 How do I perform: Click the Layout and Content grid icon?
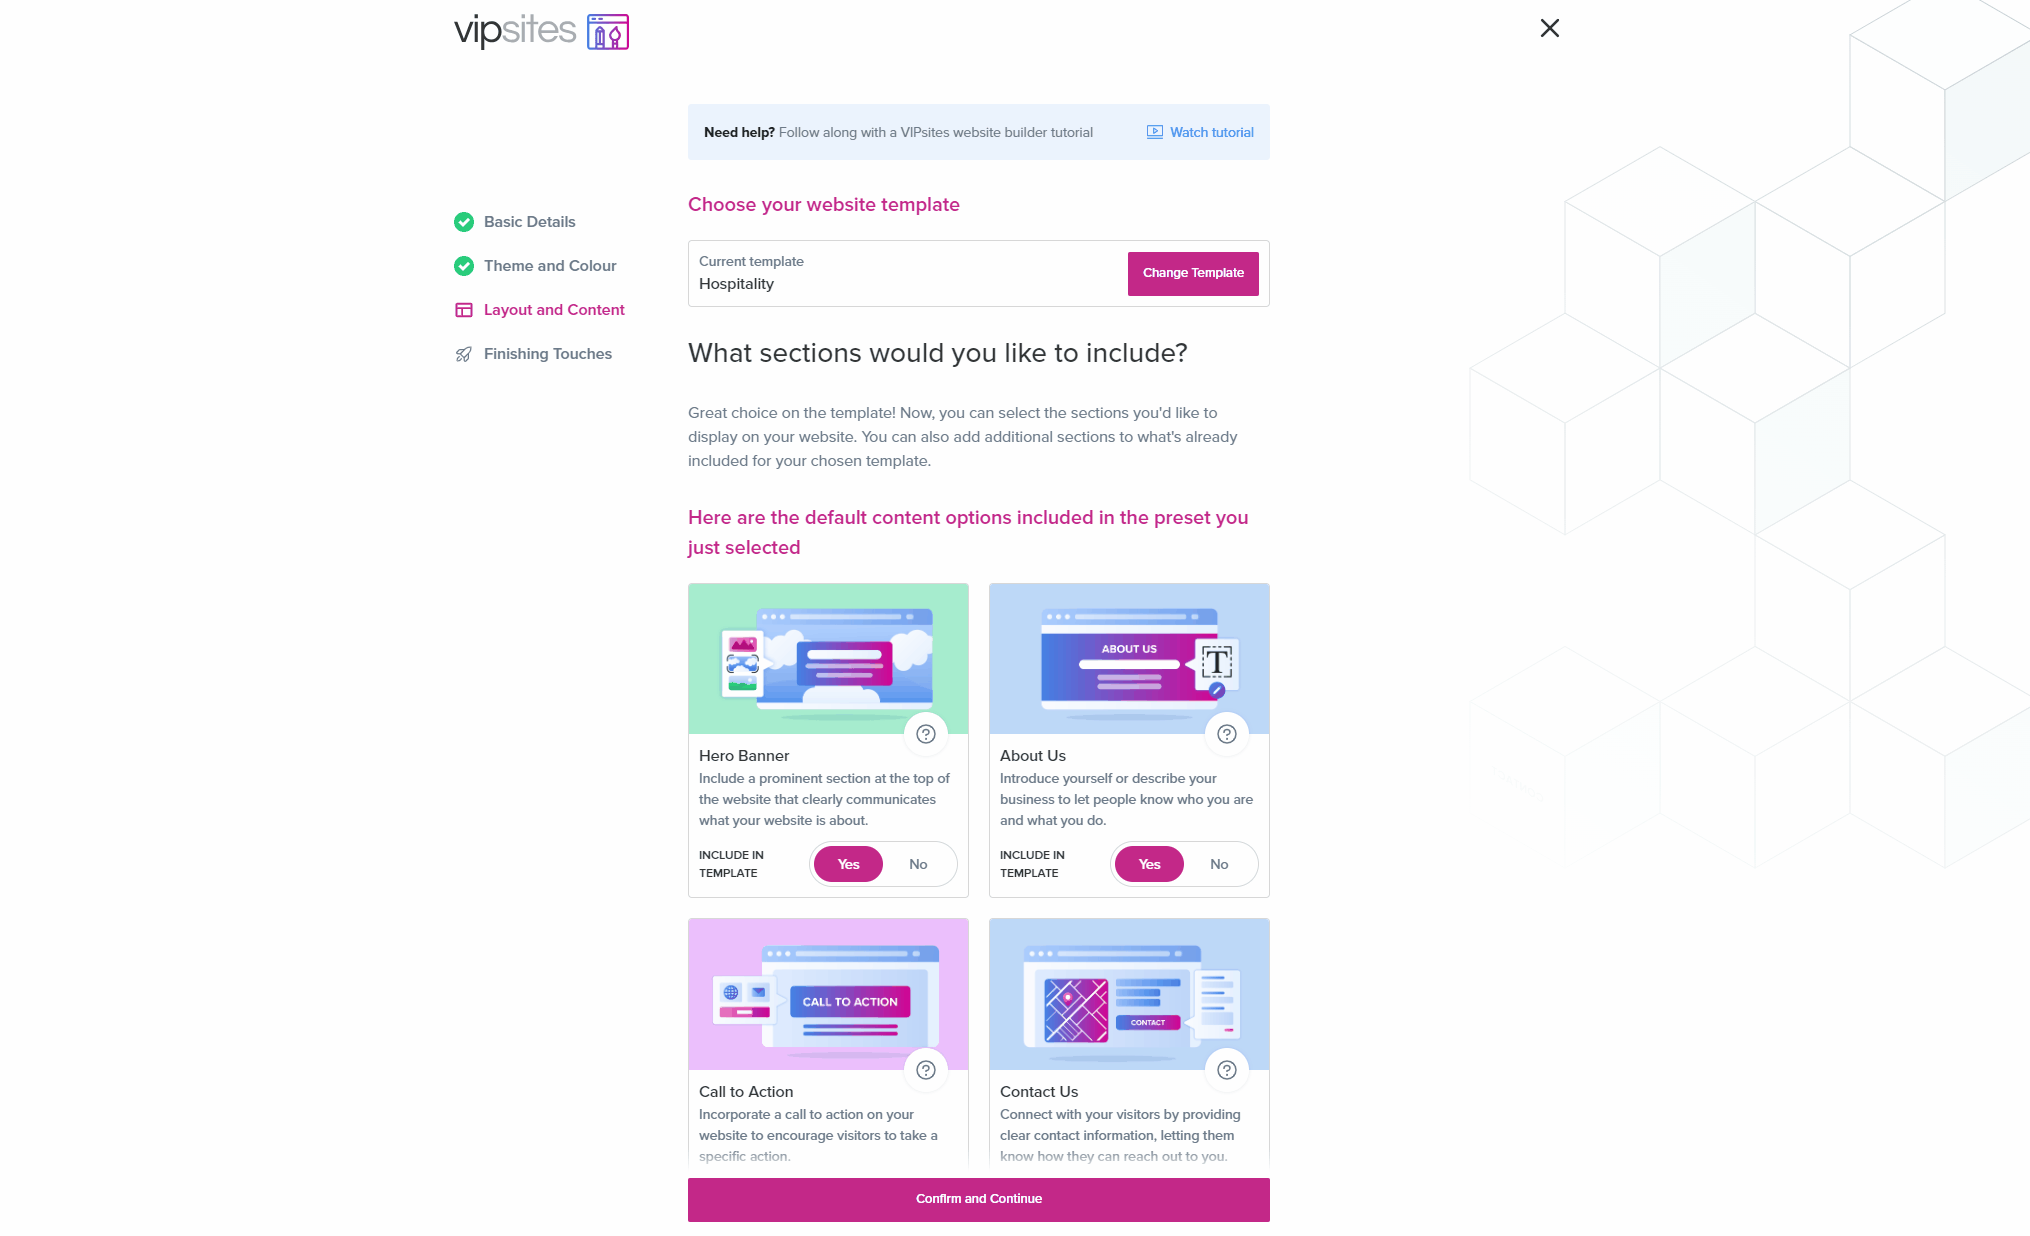[463, 310]
